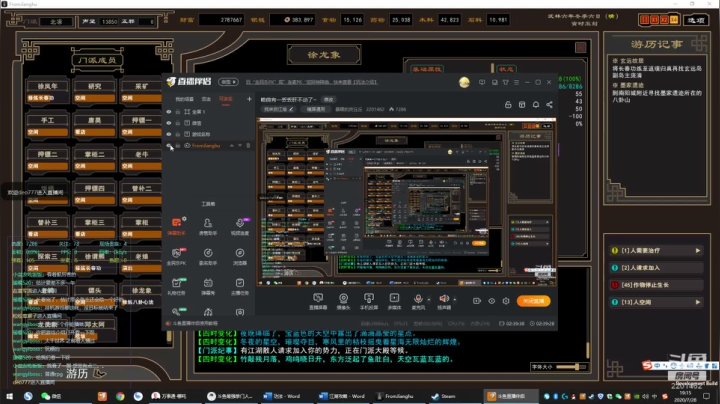Click the [45]作物停止生长 notification

[x=656, y=285]
